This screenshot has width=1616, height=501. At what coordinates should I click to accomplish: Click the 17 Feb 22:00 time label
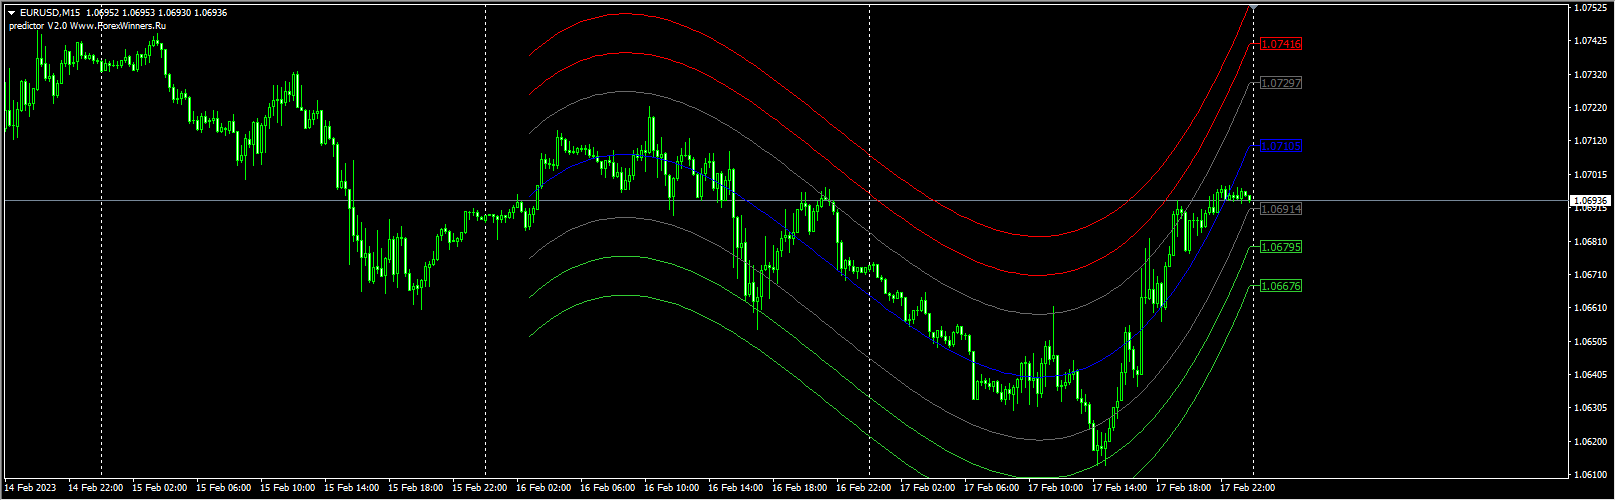(1248, 489)
